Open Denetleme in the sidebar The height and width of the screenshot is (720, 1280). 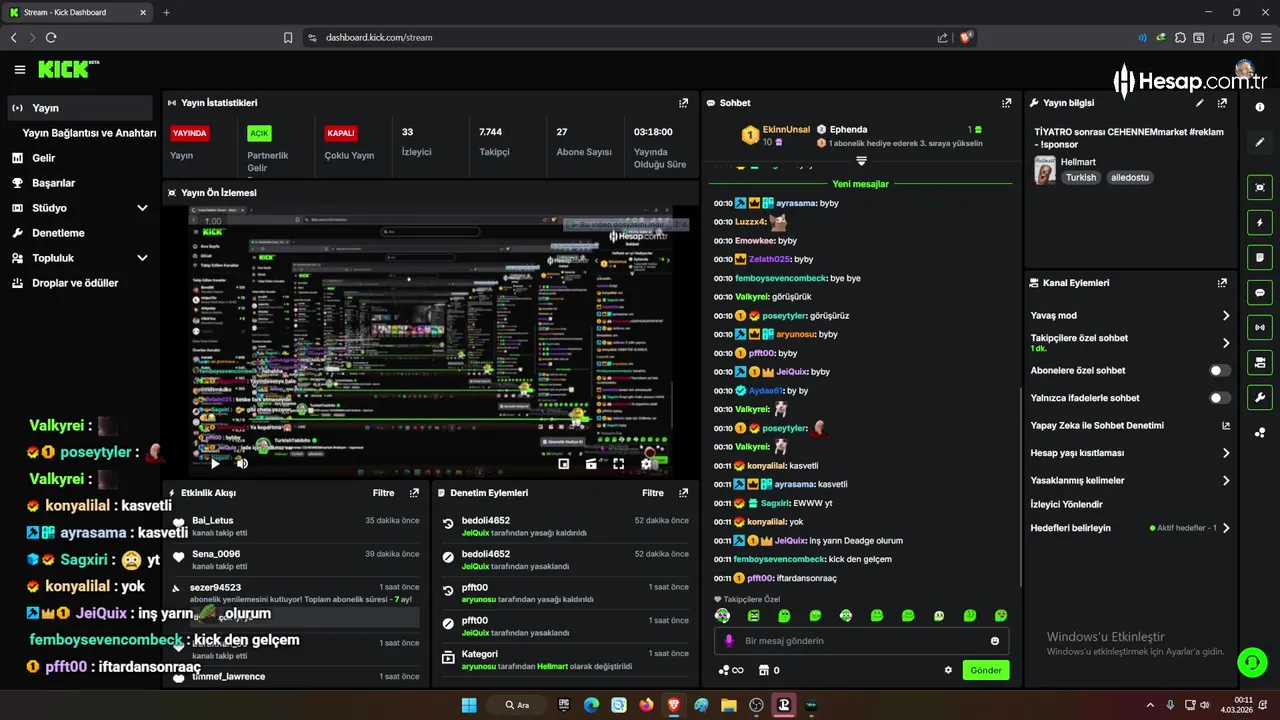point(80,233)
